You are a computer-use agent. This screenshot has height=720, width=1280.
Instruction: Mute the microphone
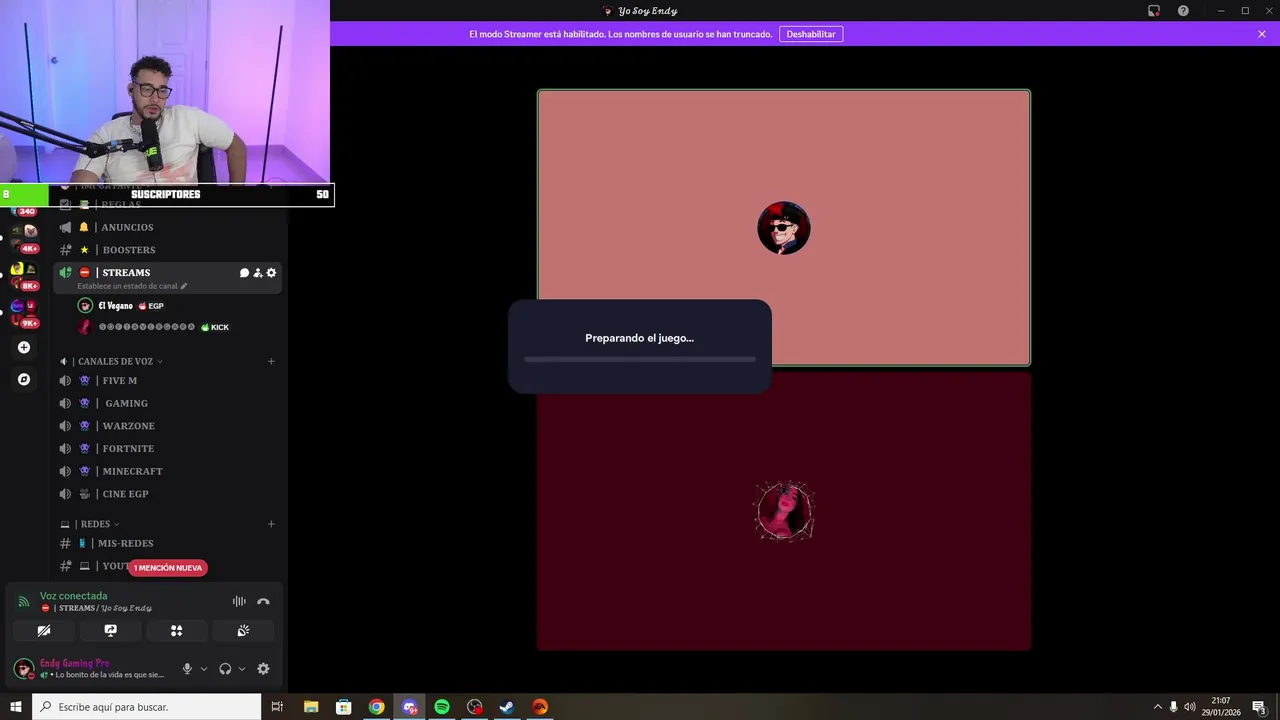187,669
